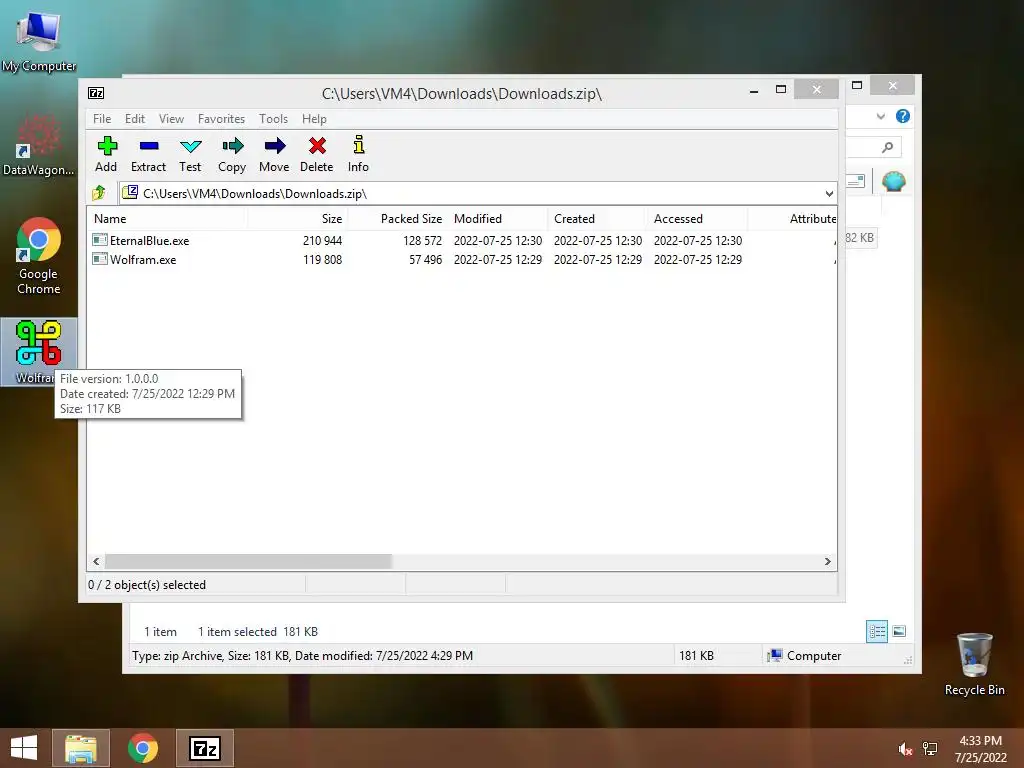Image resolution: width=1024 pixels, height=768 pixels.
Task: Switch Explorer to large icons view
Action: pos(899,632)
